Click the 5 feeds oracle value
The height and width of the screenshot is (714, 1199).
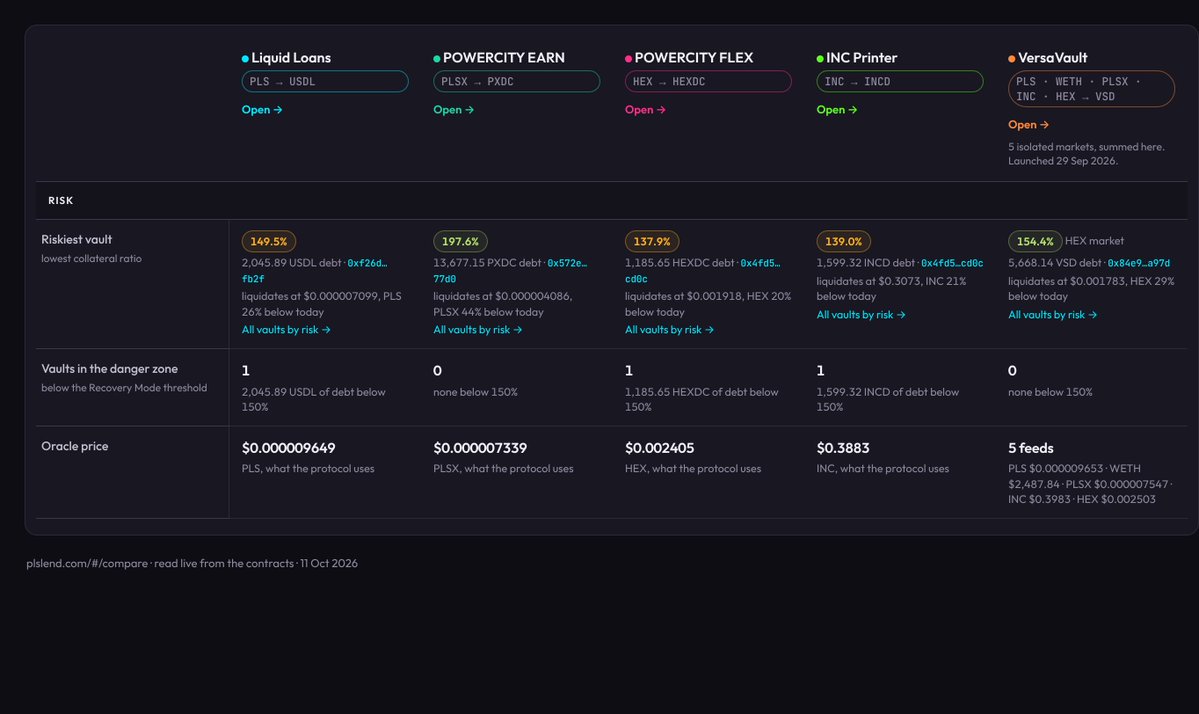pos(1031,448)
